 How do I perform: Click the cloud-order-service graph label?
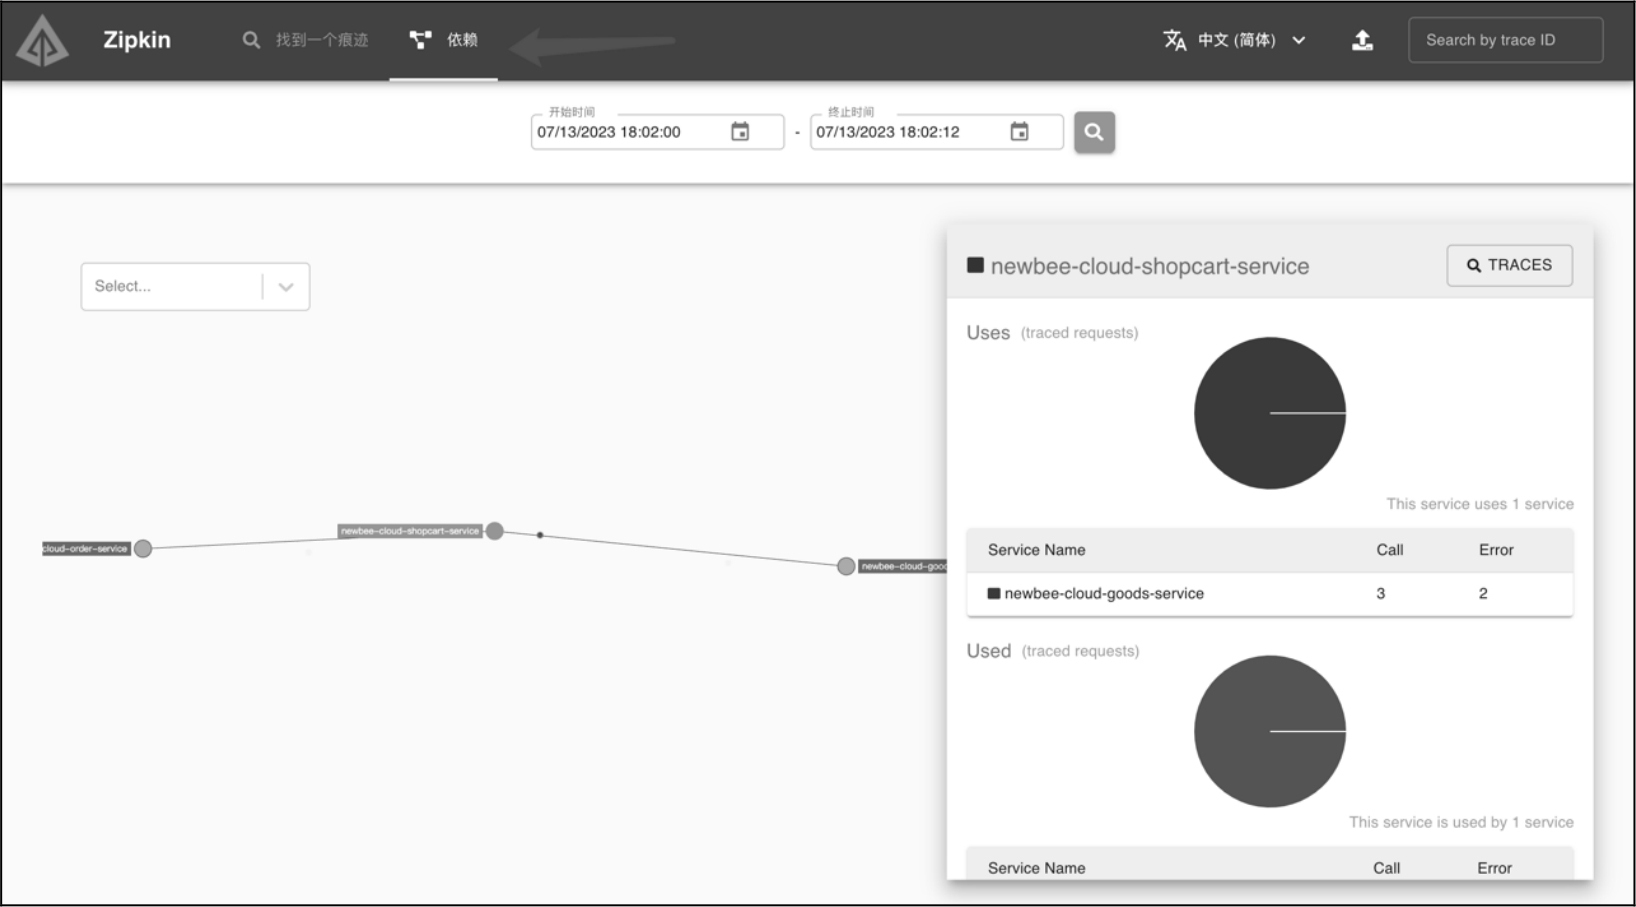coord(86,548)
